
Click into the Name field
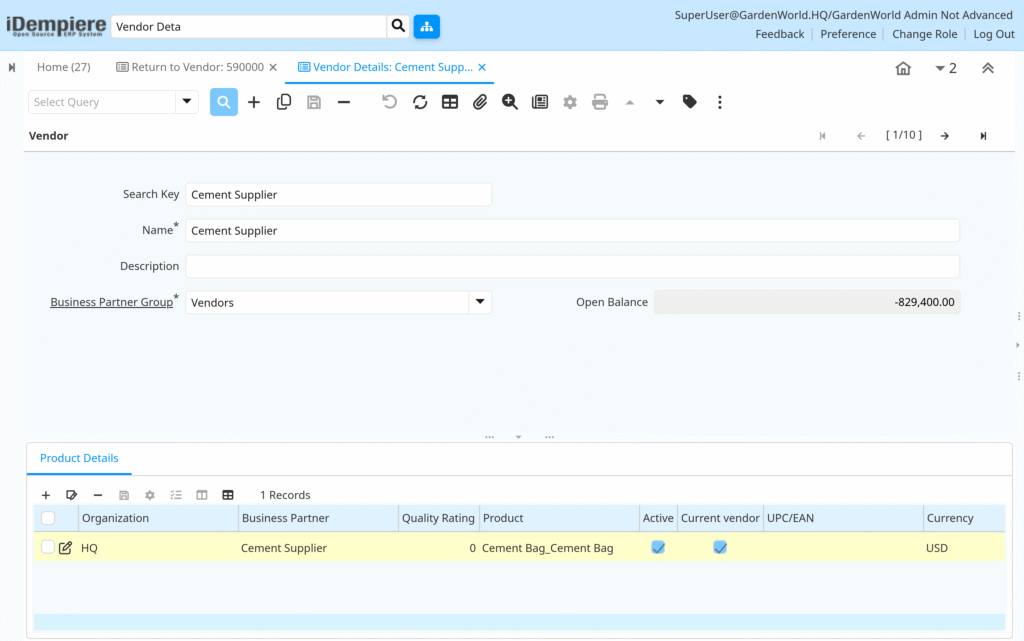[x=572, y=230]
